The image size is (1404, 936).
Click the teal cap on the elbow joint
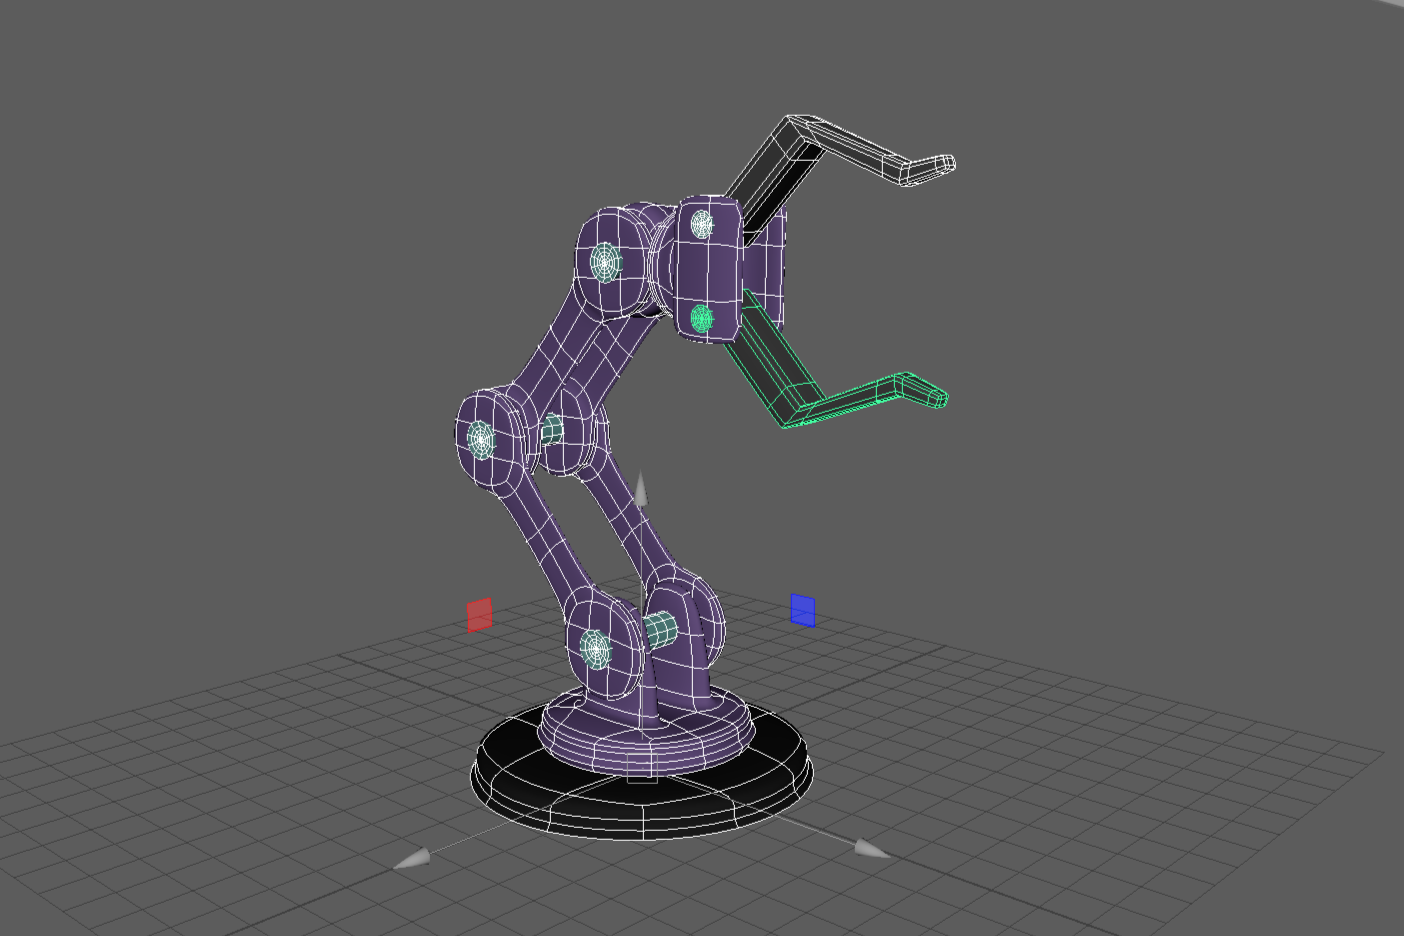point(481,438)
